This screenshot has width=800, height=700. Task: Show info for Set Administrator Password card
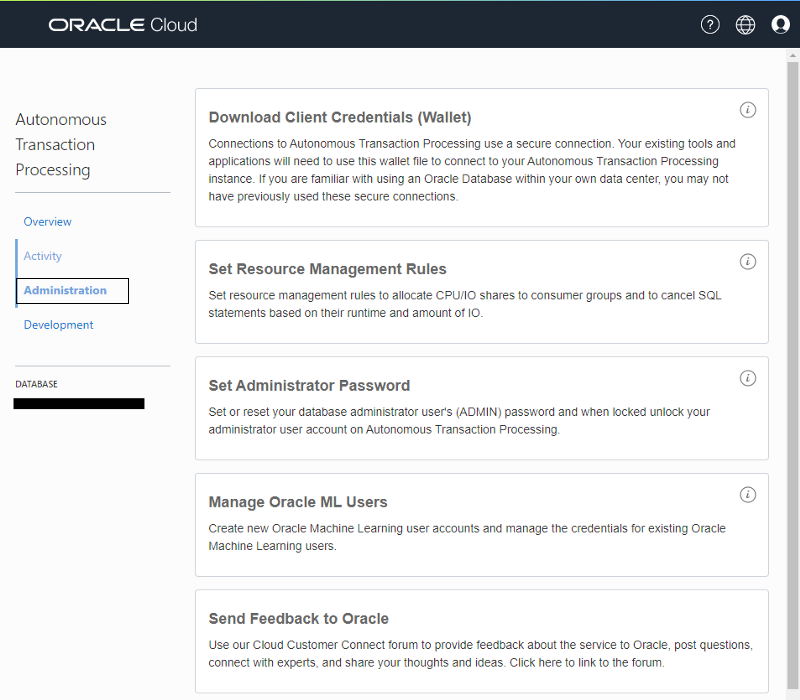tap(747, 378)
